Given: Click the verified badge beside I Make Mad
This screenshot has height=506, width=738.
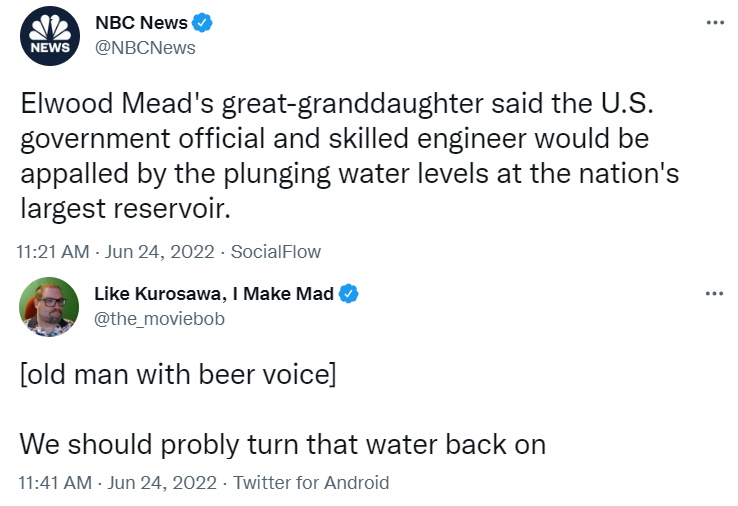Looking at the screenshot, I should click(349, 293).
